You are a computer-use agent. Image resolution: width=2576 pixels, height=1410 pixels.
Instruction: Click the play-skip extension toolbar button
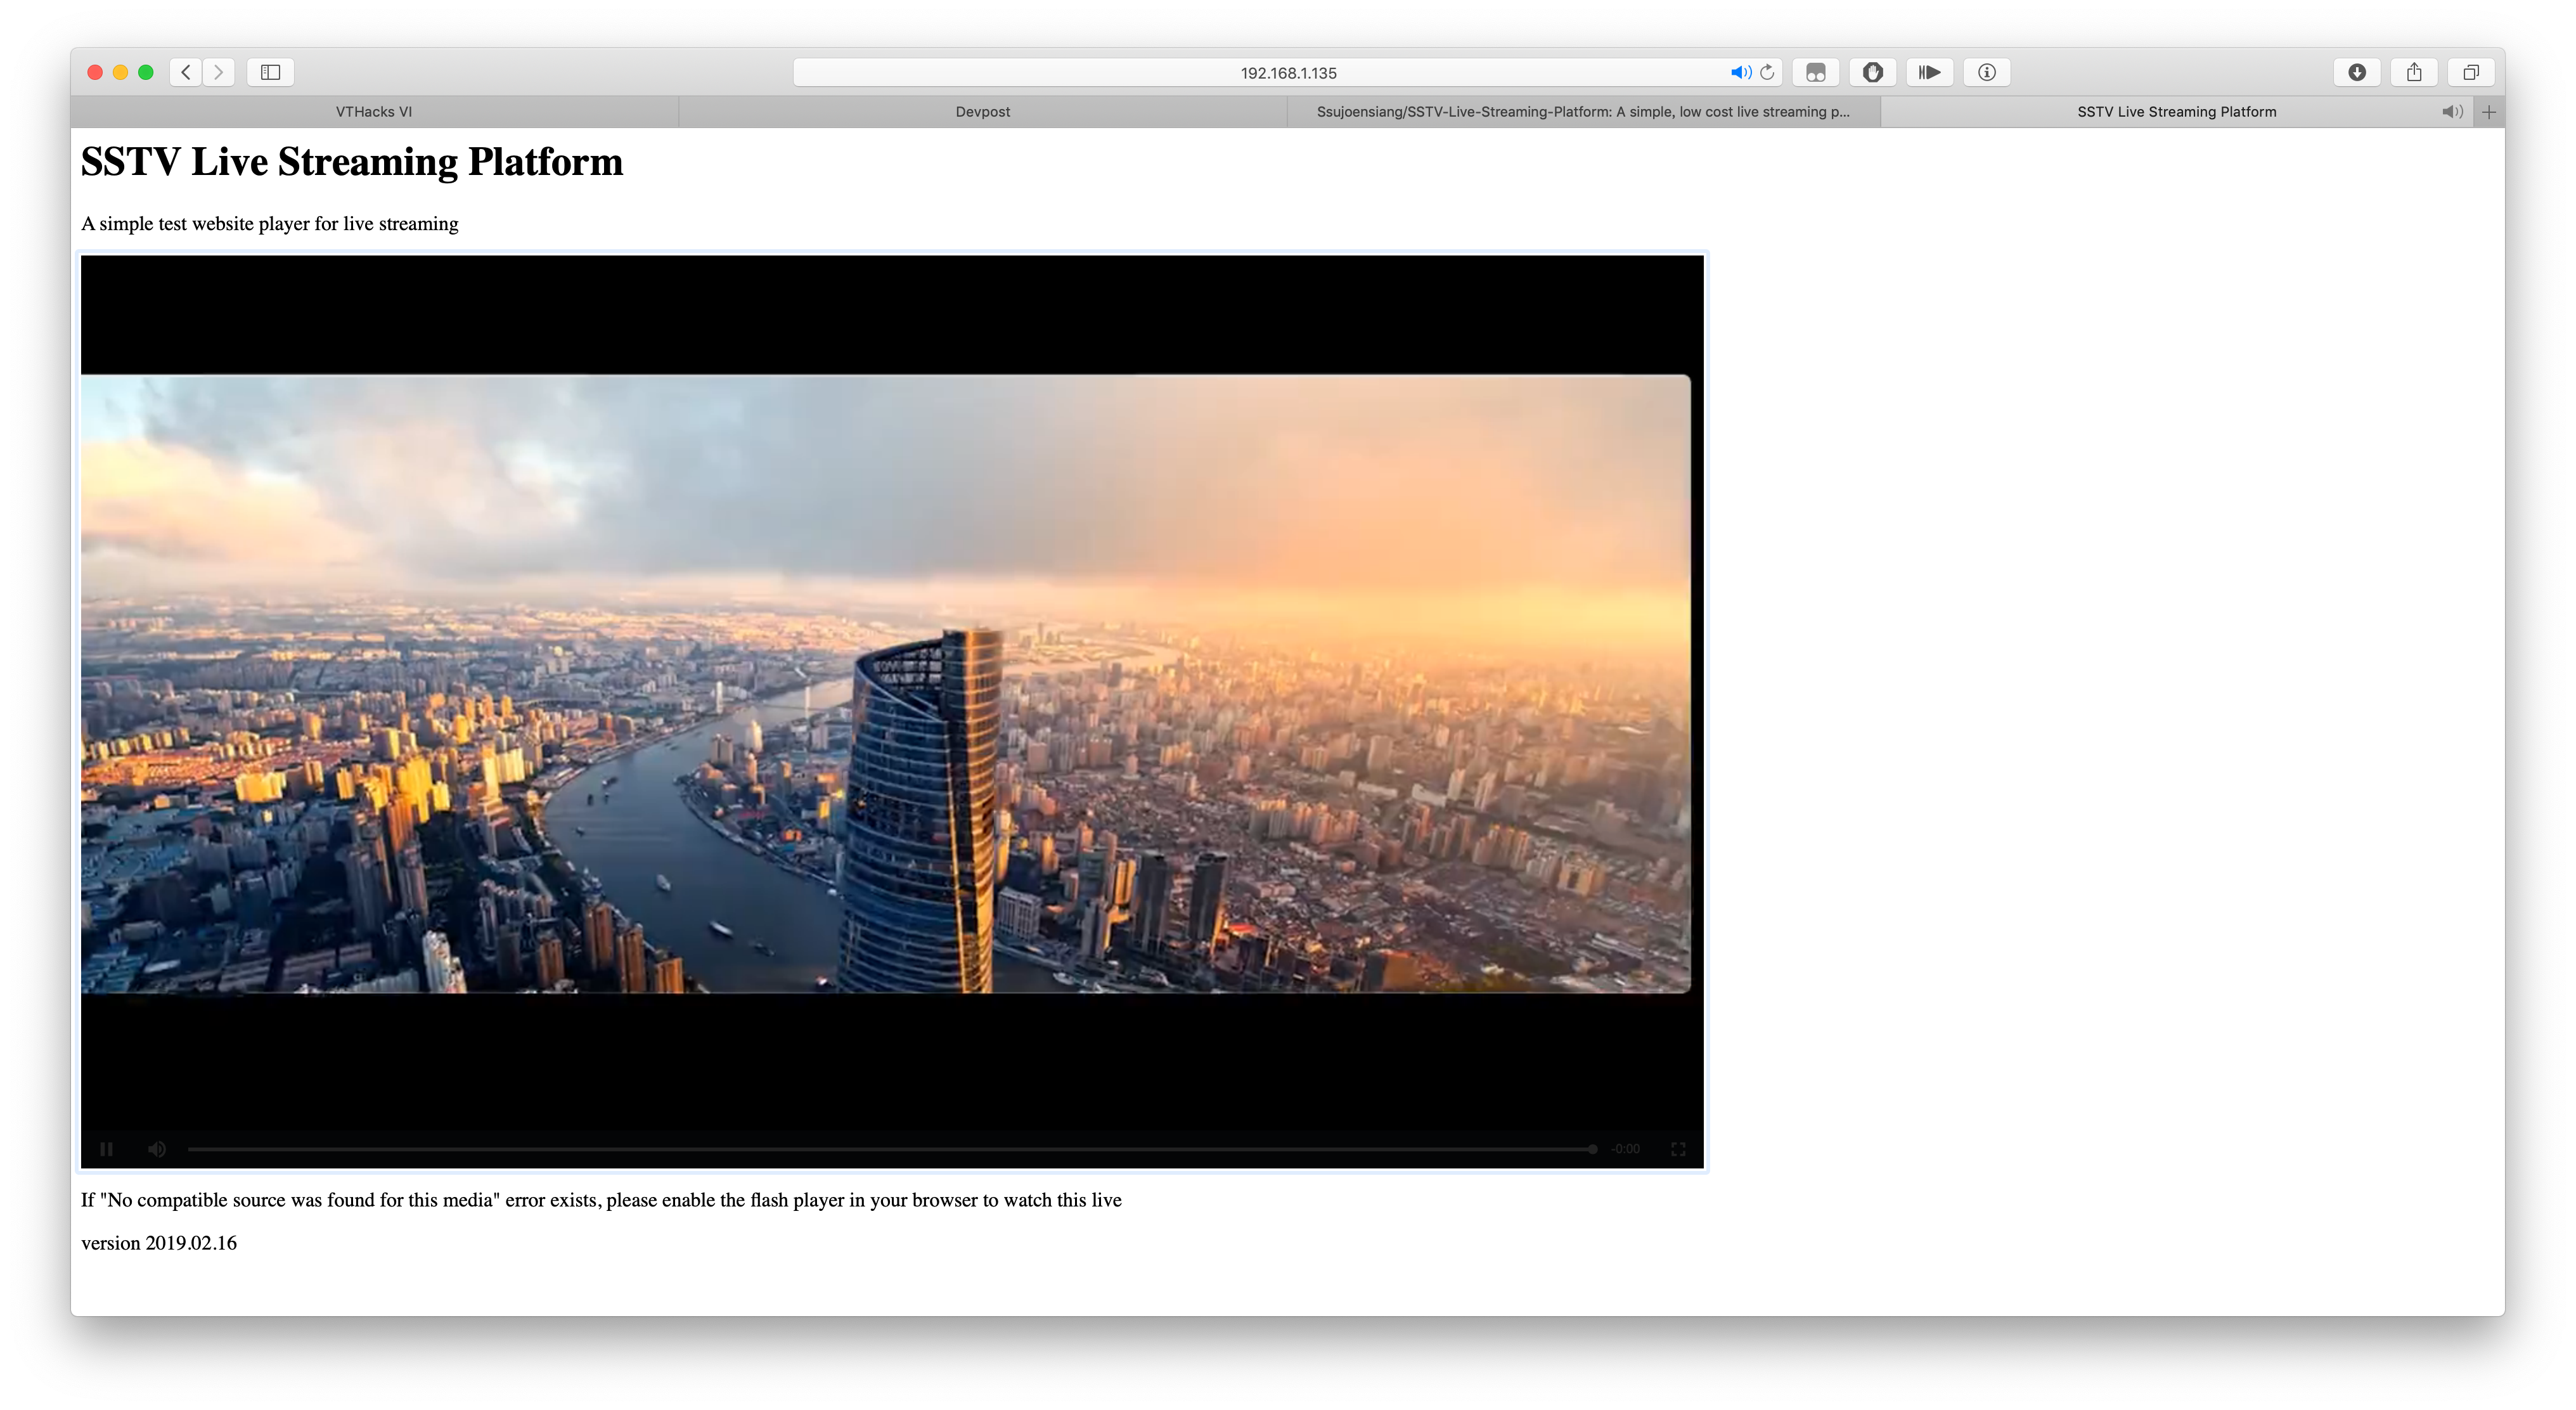point(1929,72)
